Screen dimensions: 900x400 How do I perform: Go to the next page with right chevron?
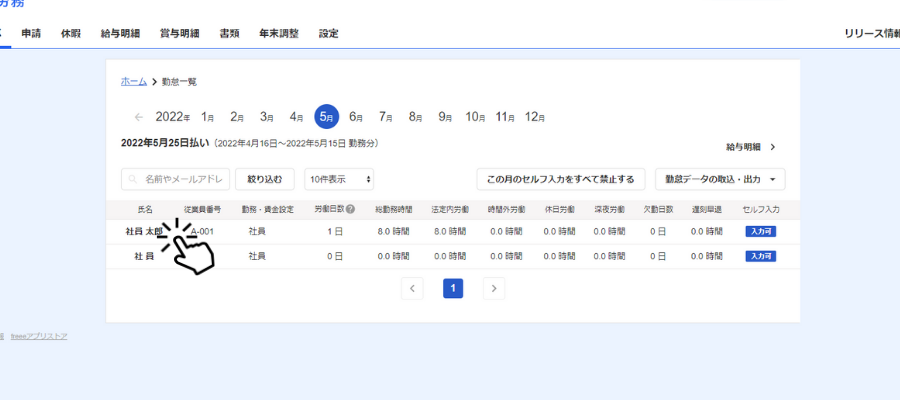coord(494,288)
